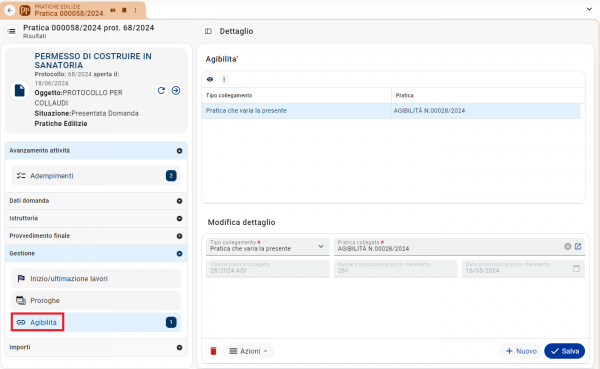Click the Proroghe icon

click(x=21, y=300)
